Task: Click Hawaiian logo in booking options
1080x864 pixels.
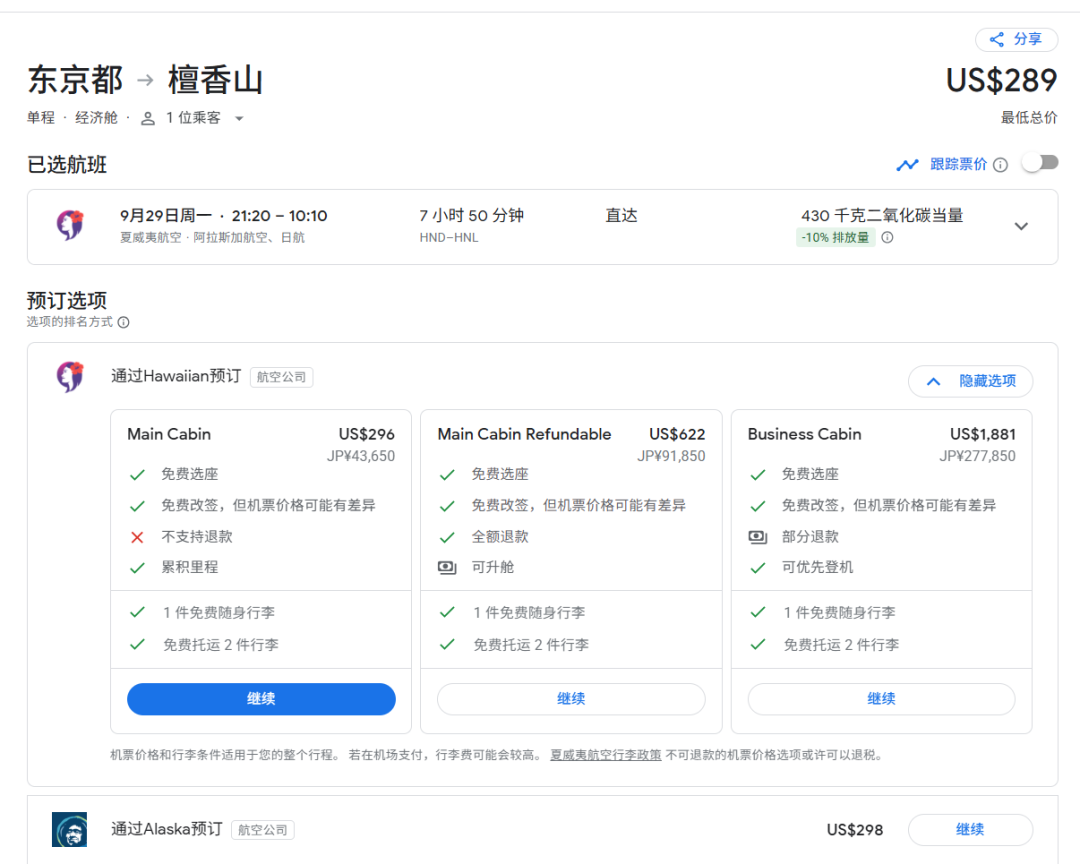Action: pos(70,377)
